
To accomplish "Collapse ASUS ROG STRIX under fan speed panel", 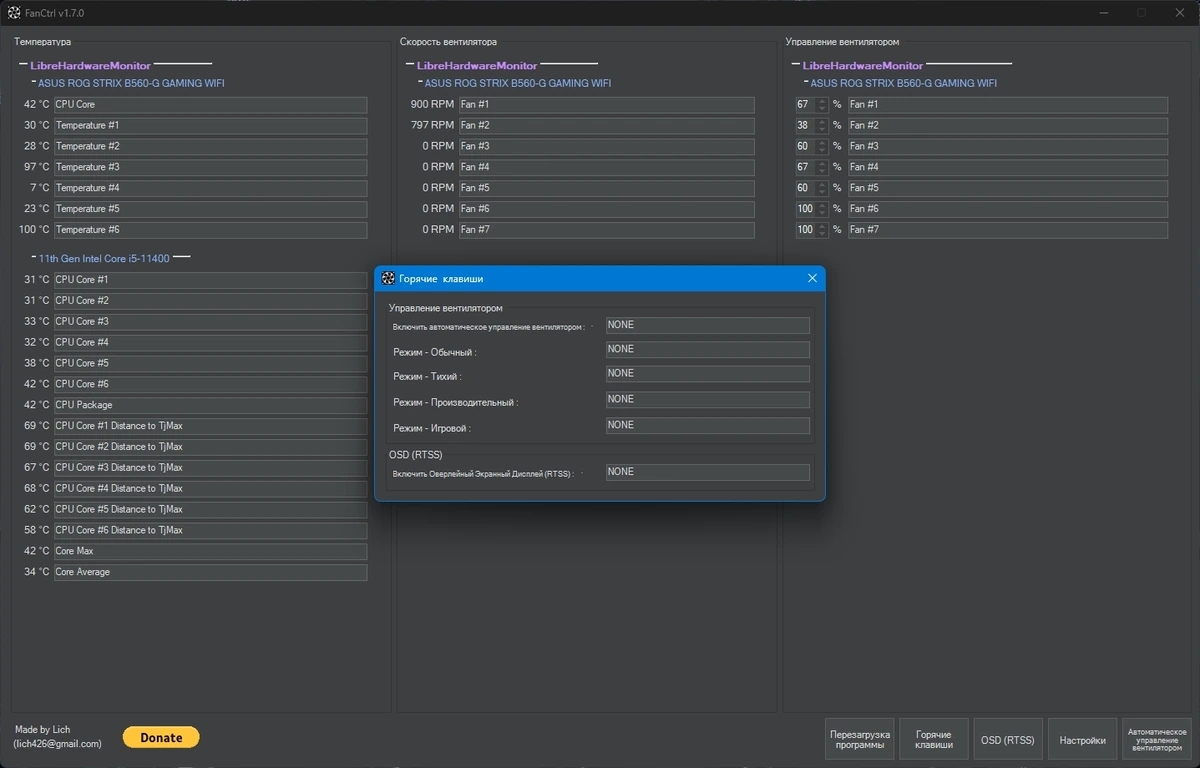I will pos(420,82).
